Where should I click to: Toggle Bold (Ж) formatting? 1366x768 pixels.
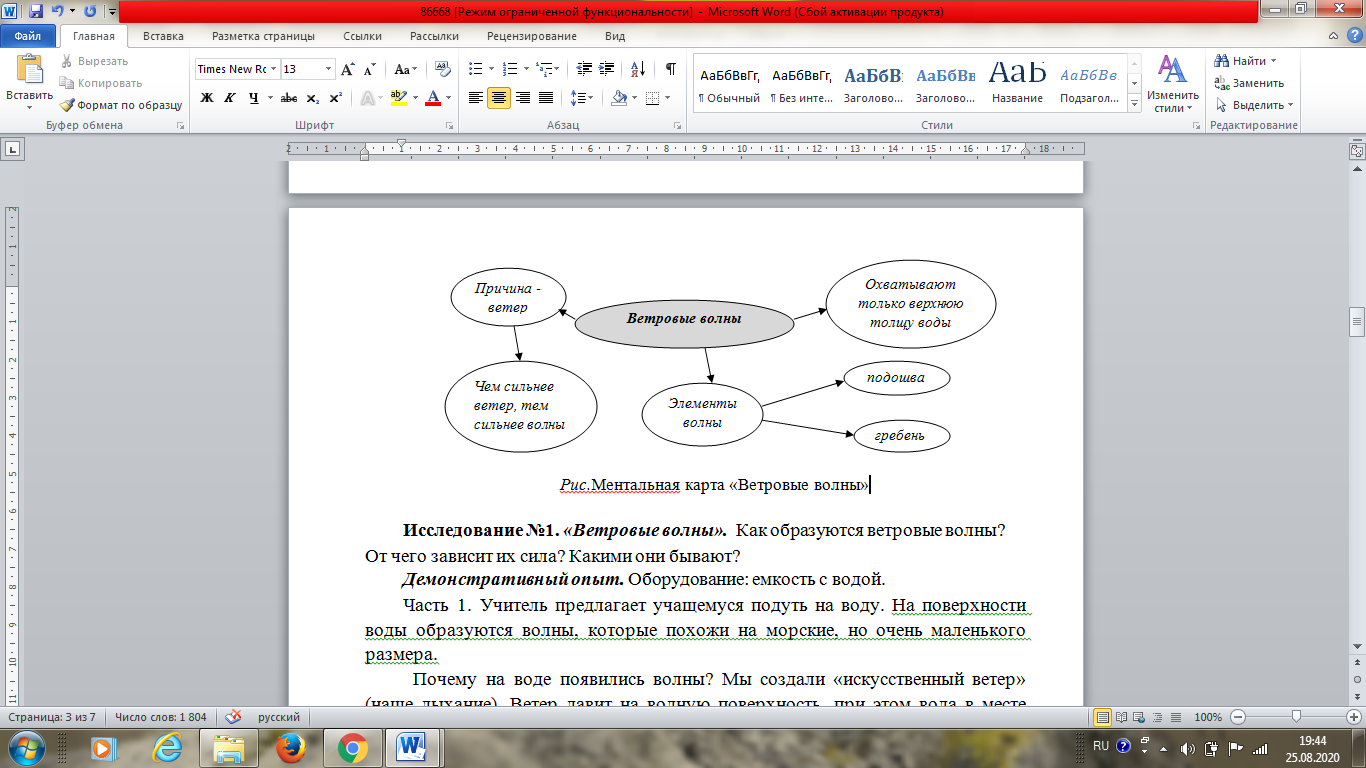tap(207, 98)
